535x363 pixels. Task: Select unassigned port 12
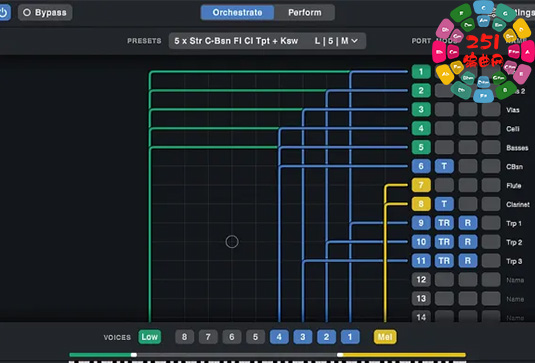click(x=421, y=280)
